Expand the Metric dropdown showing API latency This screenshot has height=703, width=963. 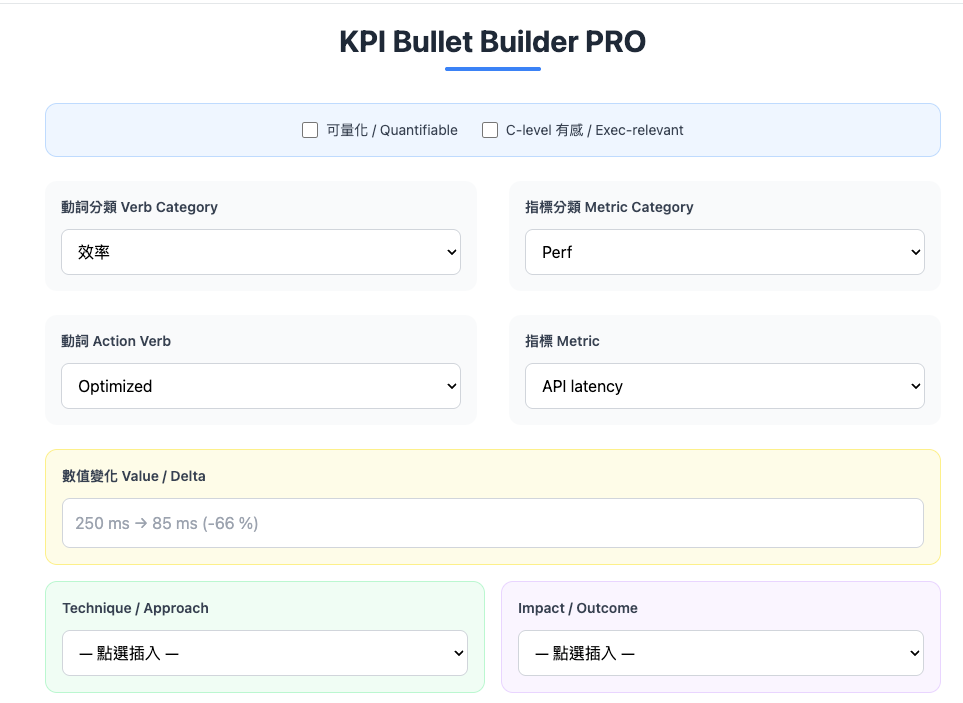coord(725,386)
